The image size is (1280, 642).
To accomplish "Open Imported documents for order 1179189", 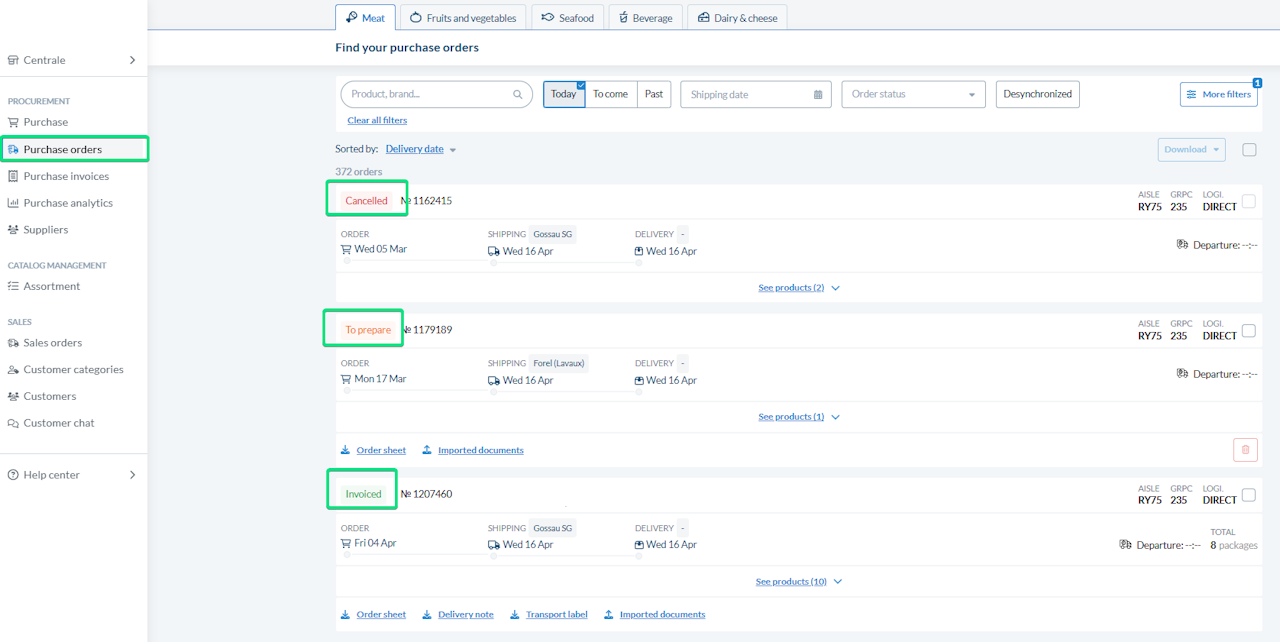I will coord(473,450).
